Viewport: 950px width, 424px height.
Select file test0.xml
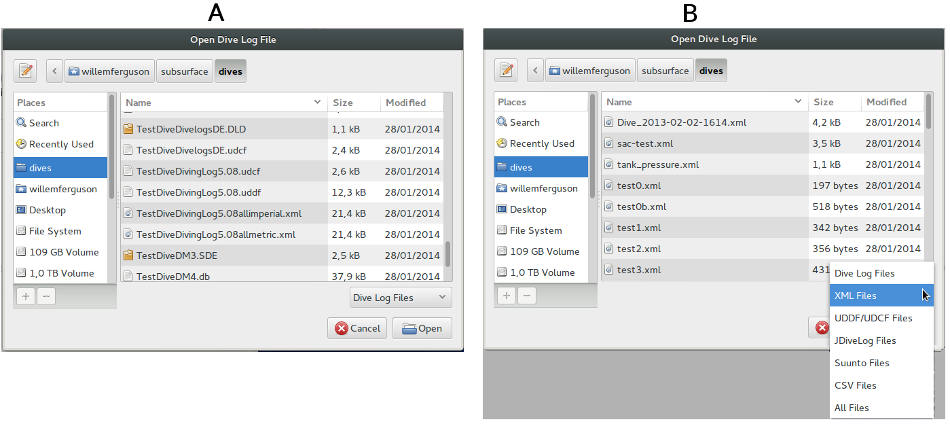tap(763, 185)
